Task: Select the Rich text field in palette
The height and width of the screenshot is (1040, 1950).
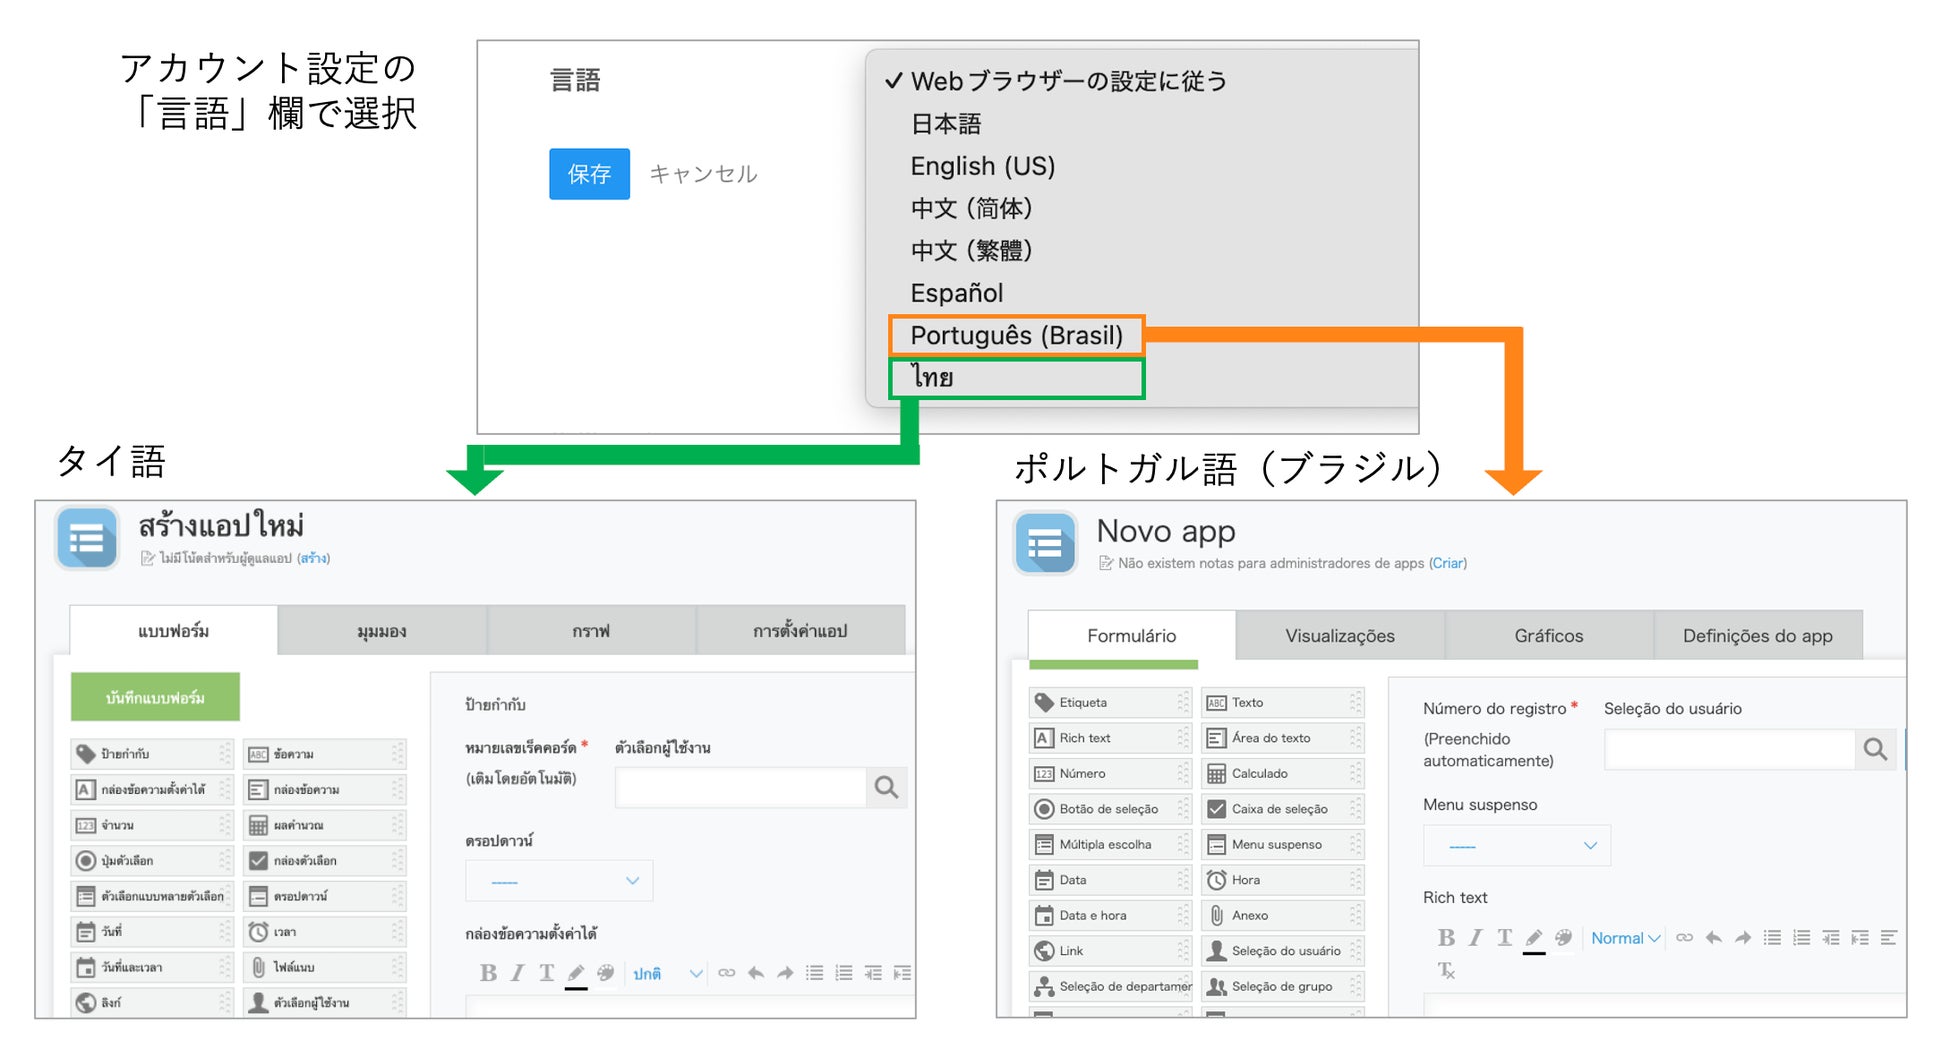Action: (x=1110, y=738)
